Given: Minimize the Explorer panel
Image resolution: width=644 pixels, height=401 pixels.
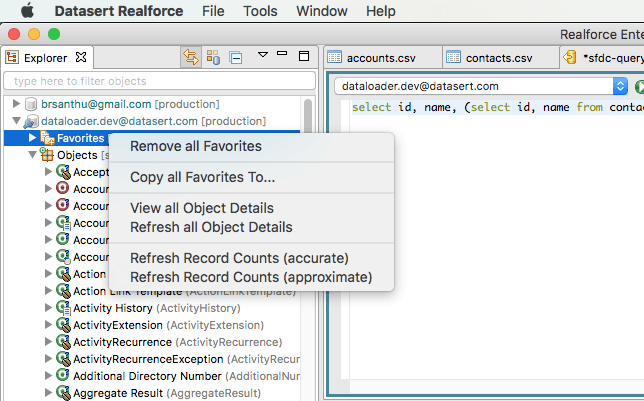Looking at the screenshot, I should coord(282,53).
